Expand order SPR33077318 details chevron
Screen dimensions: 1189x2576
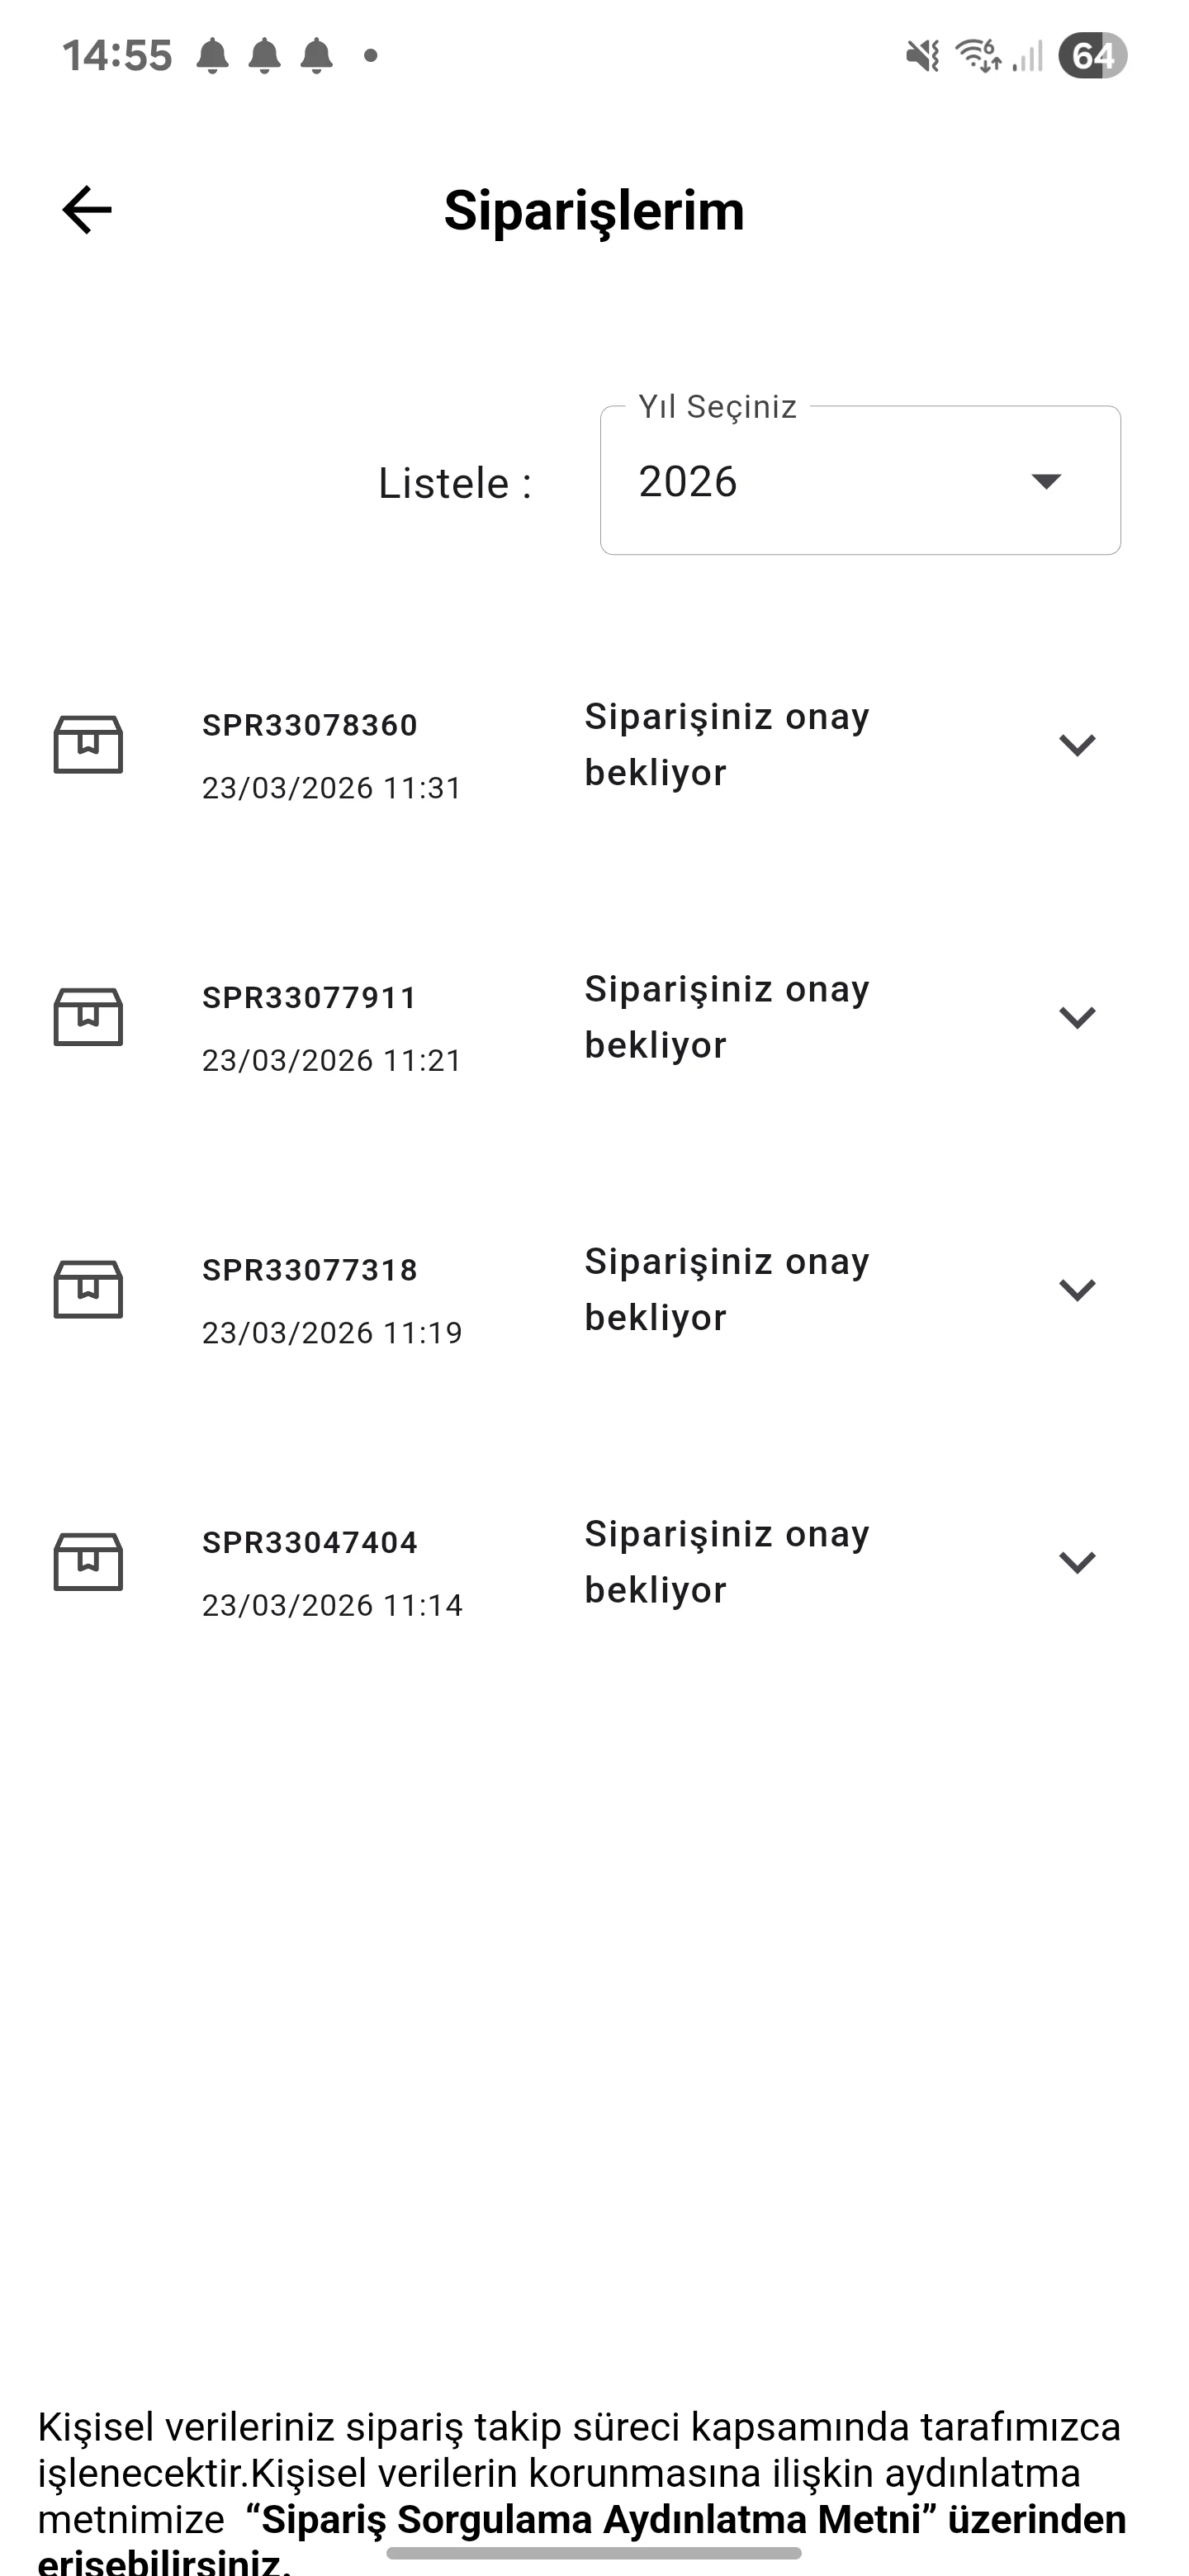tap(1077, 1290)
